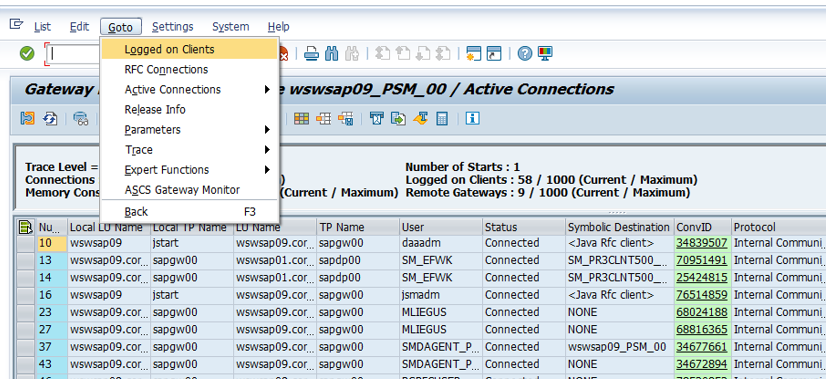This screenshot has height=385, width=830.
Task: Click the Find binoculars icon
Action: 331,53
